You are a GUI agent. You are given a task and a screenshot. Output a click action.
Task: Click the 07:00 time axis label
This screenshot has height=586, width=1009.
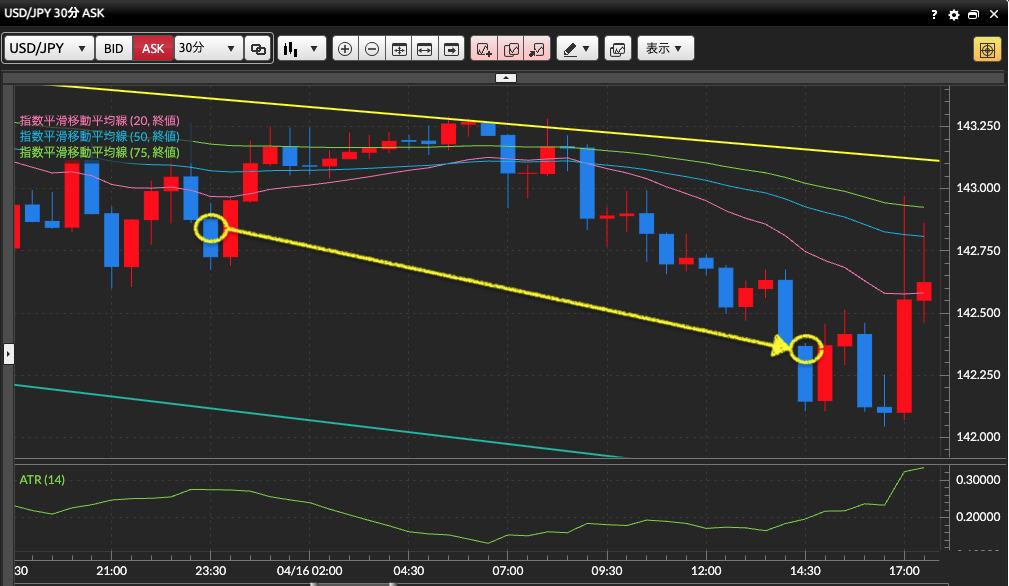click(508, 571)
